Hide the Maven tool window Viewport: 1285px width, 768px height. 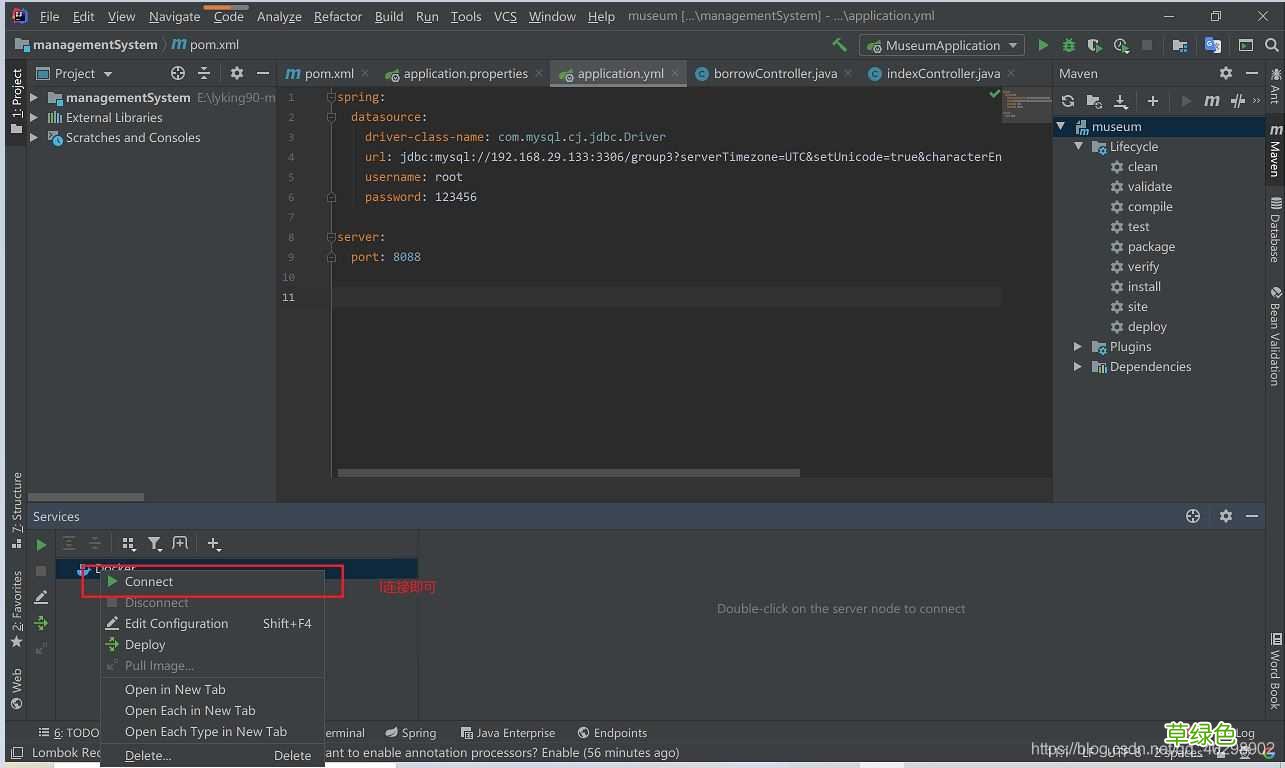click(x=1252, y=73)
